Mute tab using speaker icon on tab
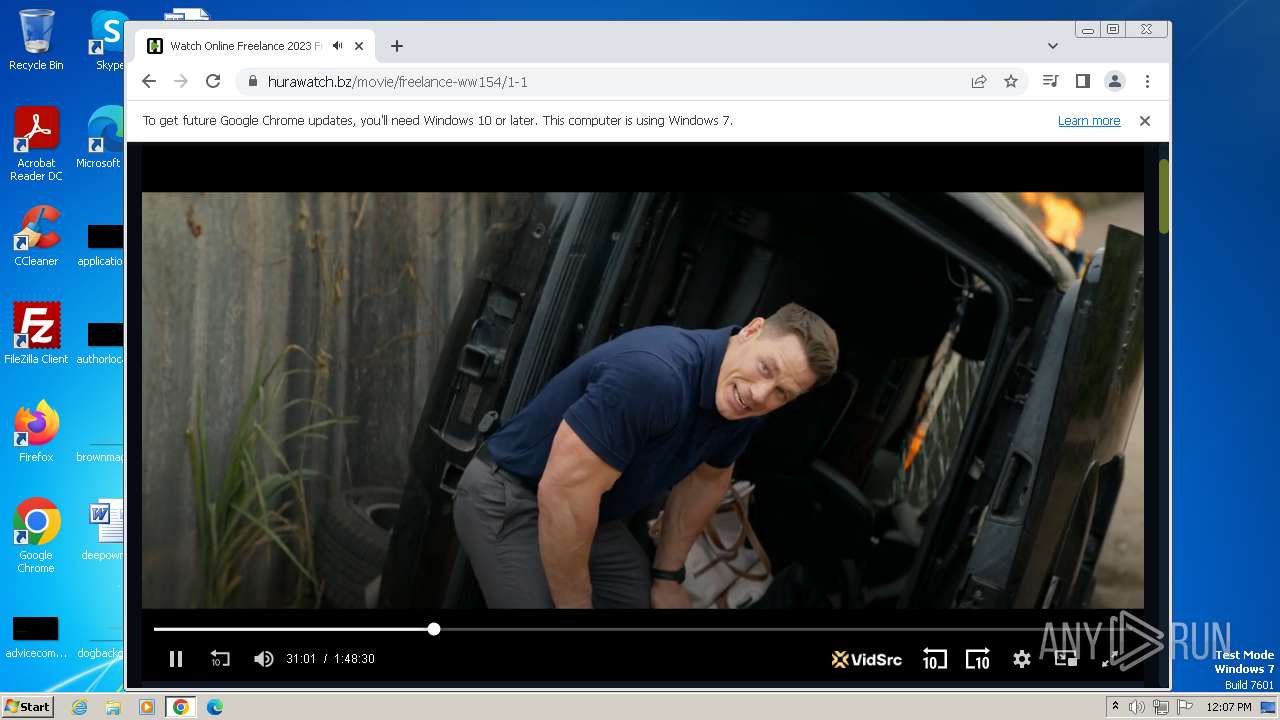The height and width of the screenshot is (720, 1280). [338, 46]
